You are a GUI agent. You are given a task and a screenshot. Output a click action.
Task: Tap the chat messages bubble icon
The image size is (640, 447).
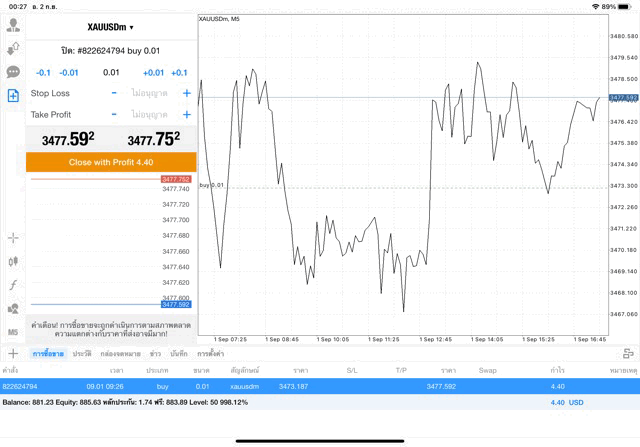coord(13,72)
